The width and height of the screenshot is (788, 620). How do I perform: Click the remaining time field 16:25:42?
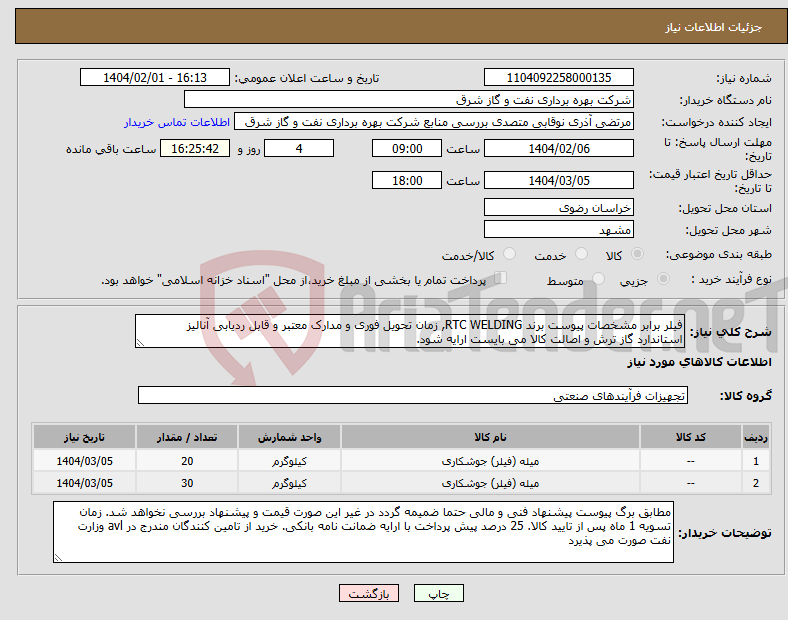point(195,148)
